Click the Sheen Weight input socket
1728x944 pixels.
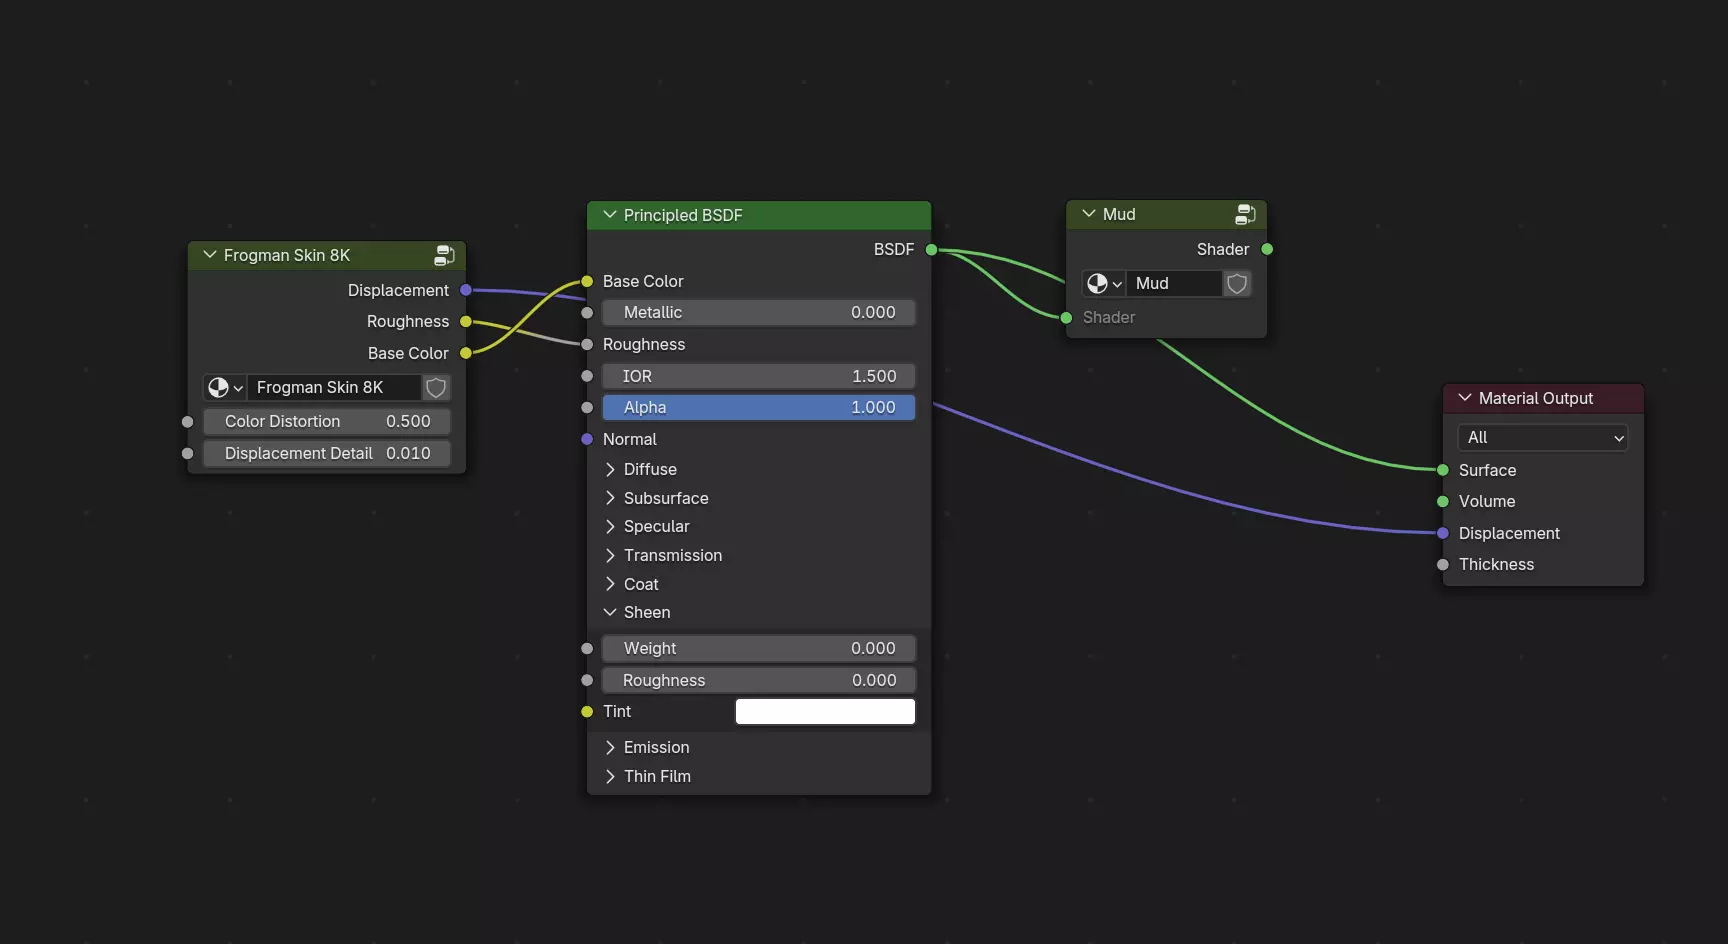587,649
